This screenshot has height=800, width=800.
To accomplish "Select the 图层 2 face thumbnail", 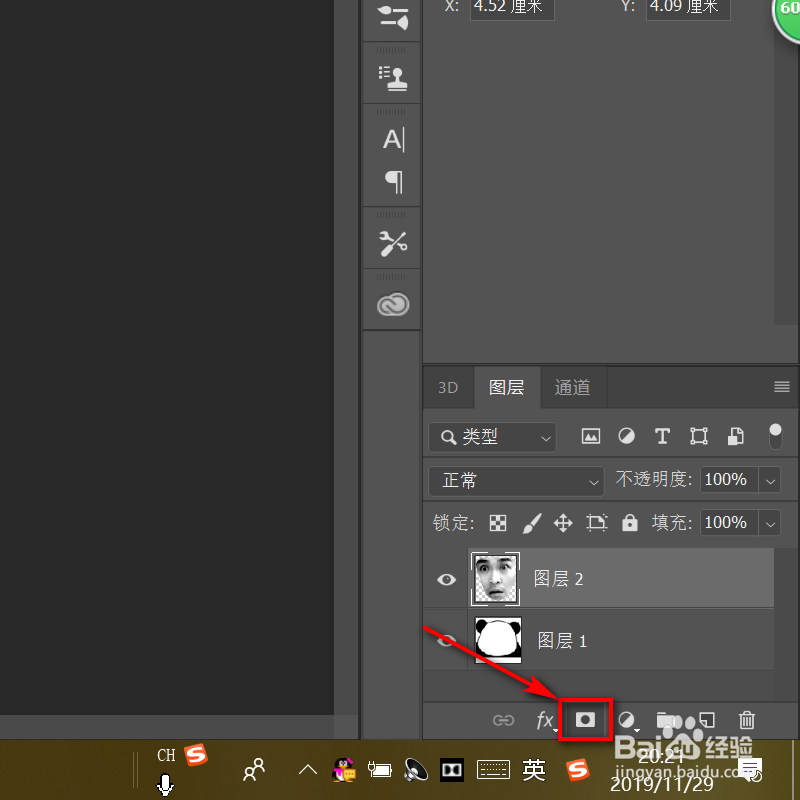I will [495, 579].
